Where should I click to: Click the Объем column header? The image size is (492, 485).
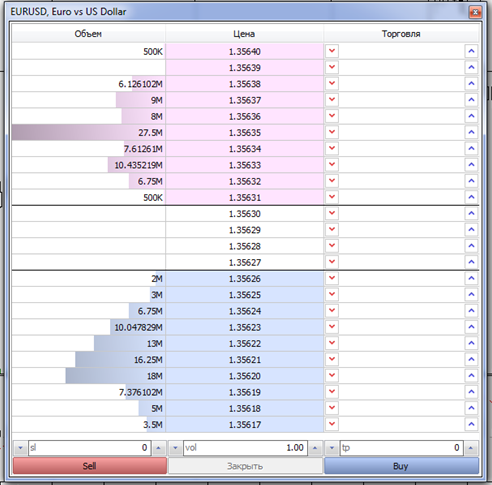pyautogui.click(x=88, y=34)
